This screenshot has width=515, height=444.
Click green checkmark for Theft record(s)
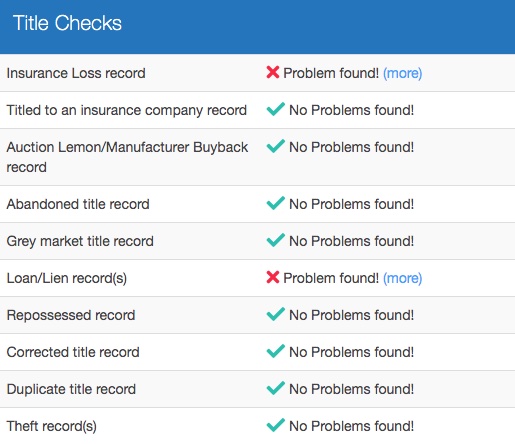(x=276, y=425)
